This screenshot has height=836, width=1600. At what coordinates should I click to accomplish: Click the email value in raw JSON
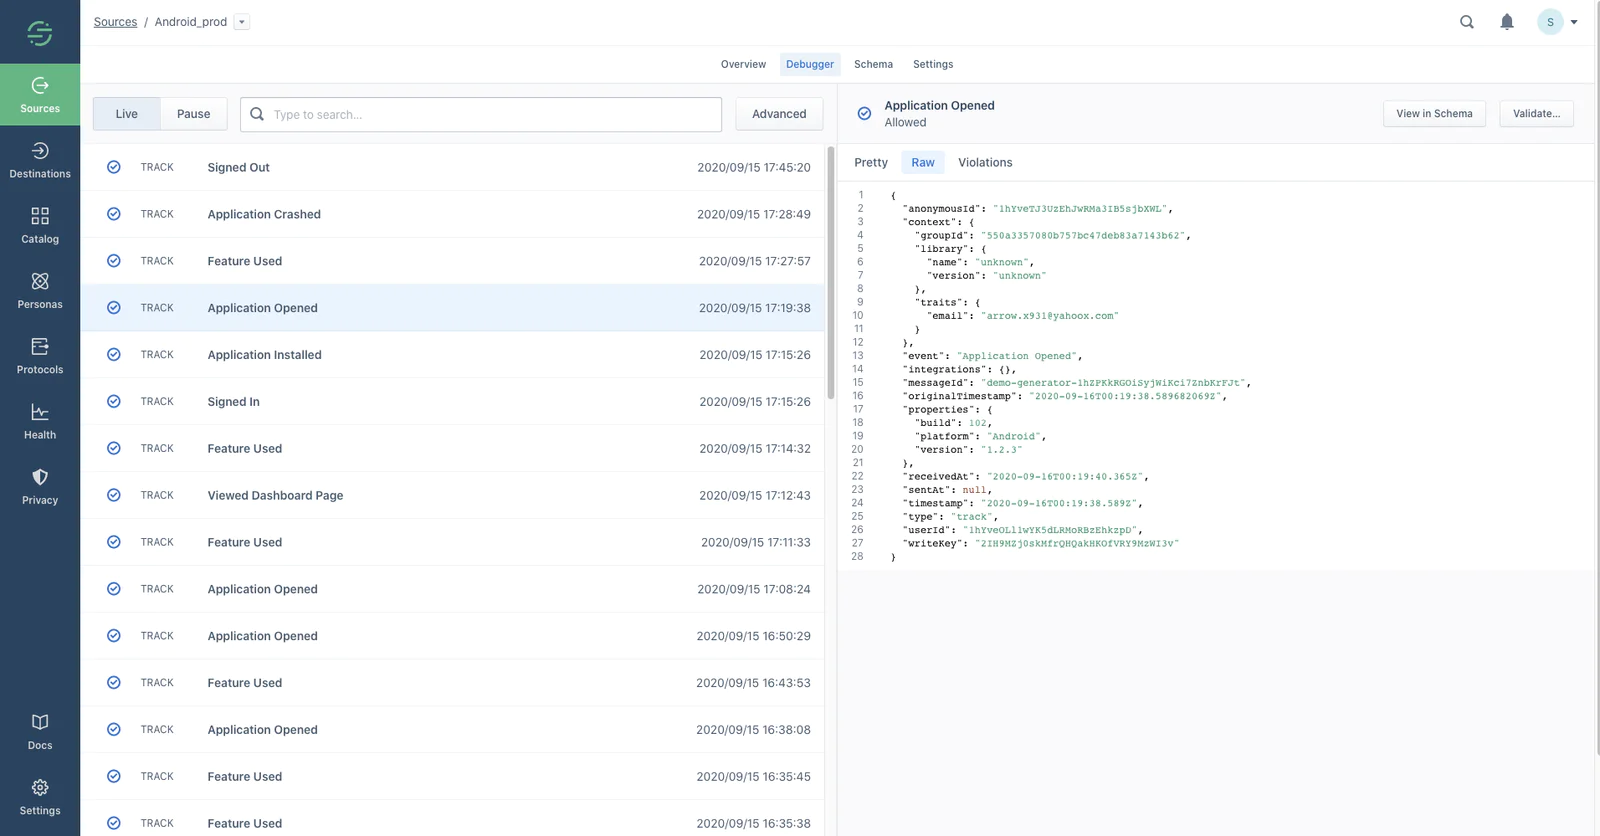[1049, 316]
